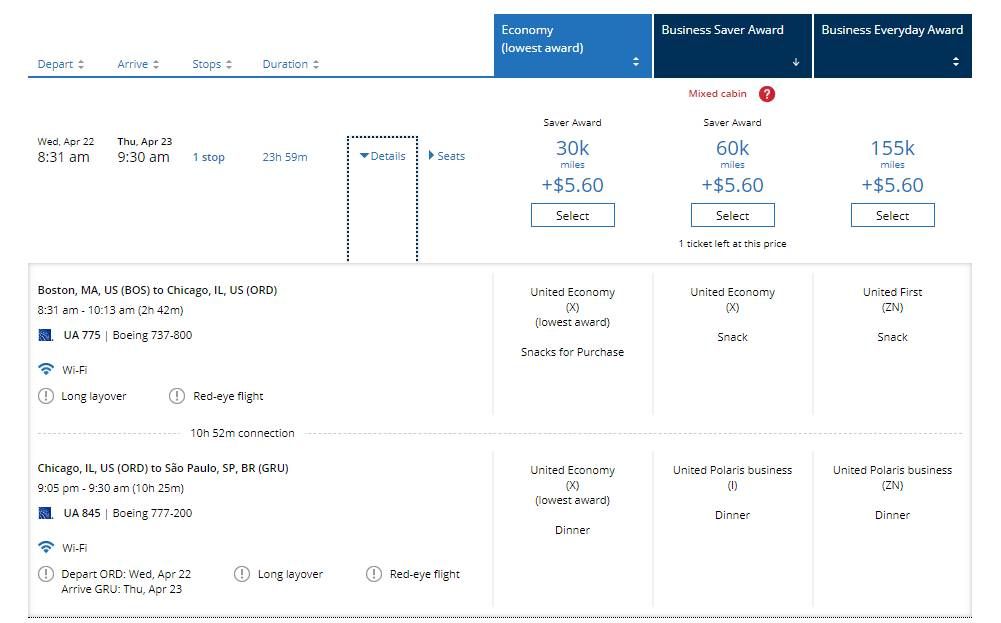The width and height of the screenshot is (1001, 623).
Task: Click the Thu, Apr 23 arrival date above 9:30 am
Action: [145, 142]
